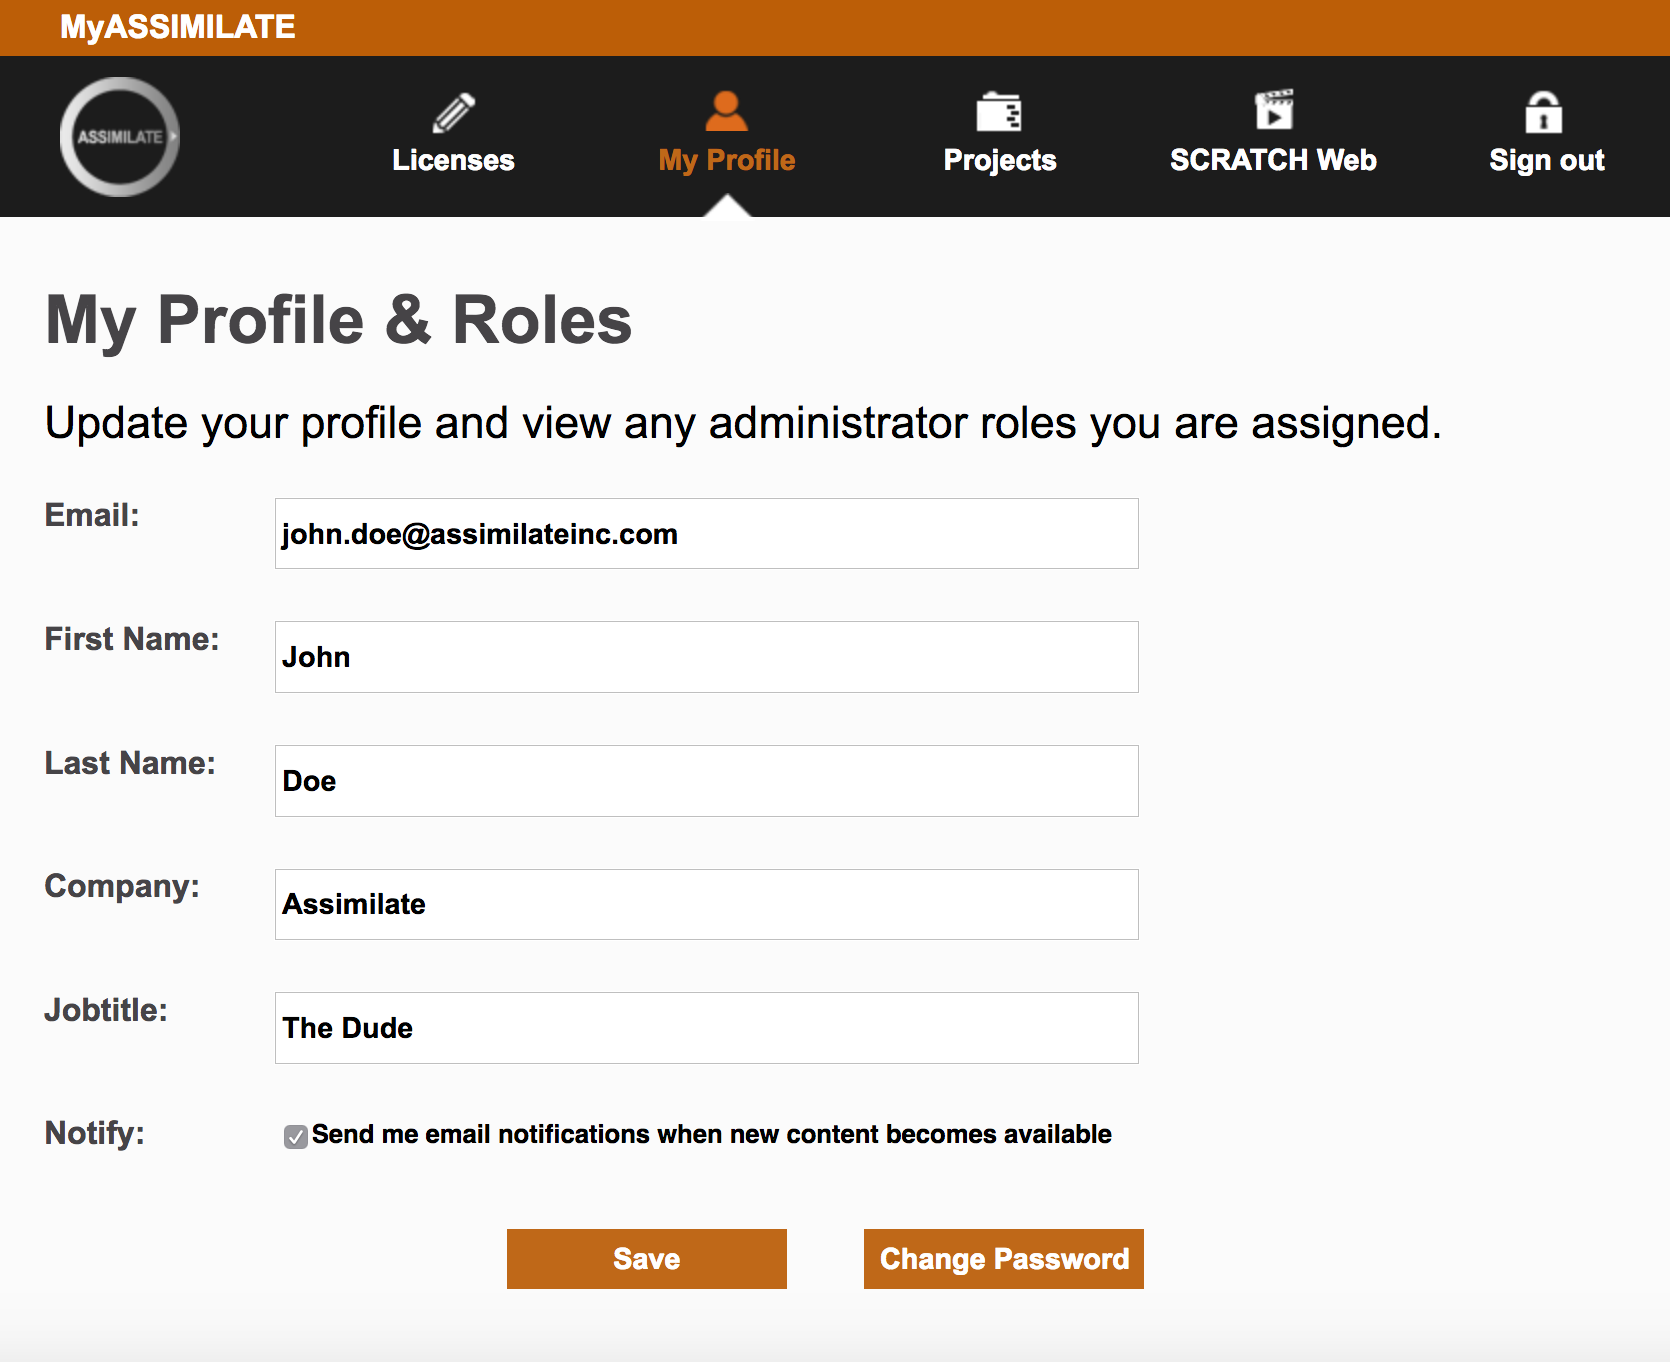The image size is (1670, 1362).
Task: Open the Projects folder icon
Action: (999, 112)
